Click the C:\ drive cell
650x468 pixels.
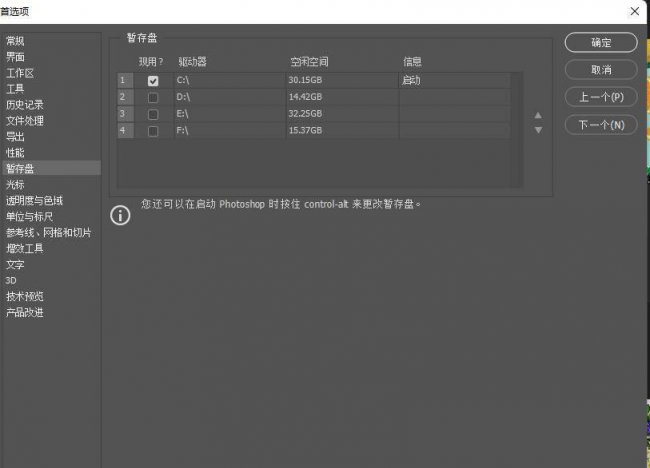(230, 80)
